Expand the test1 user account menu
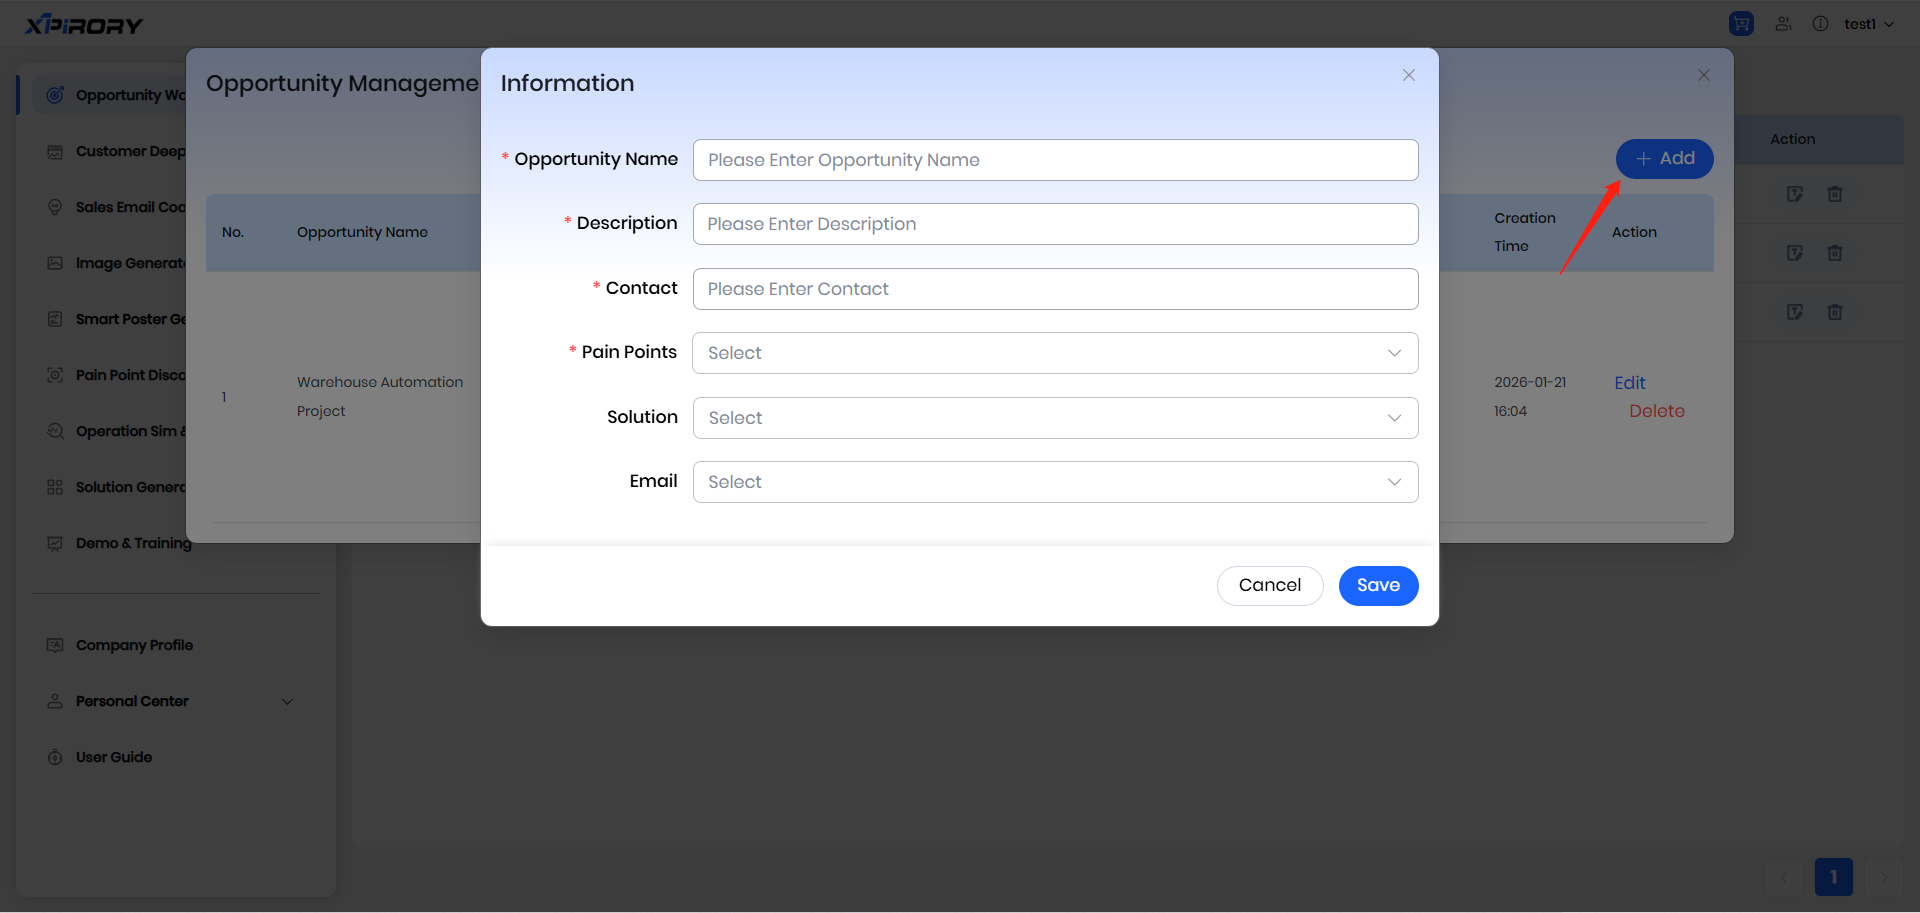Screen dimensions: 1920x913 pyautogui.click(x=1868, y=24)
